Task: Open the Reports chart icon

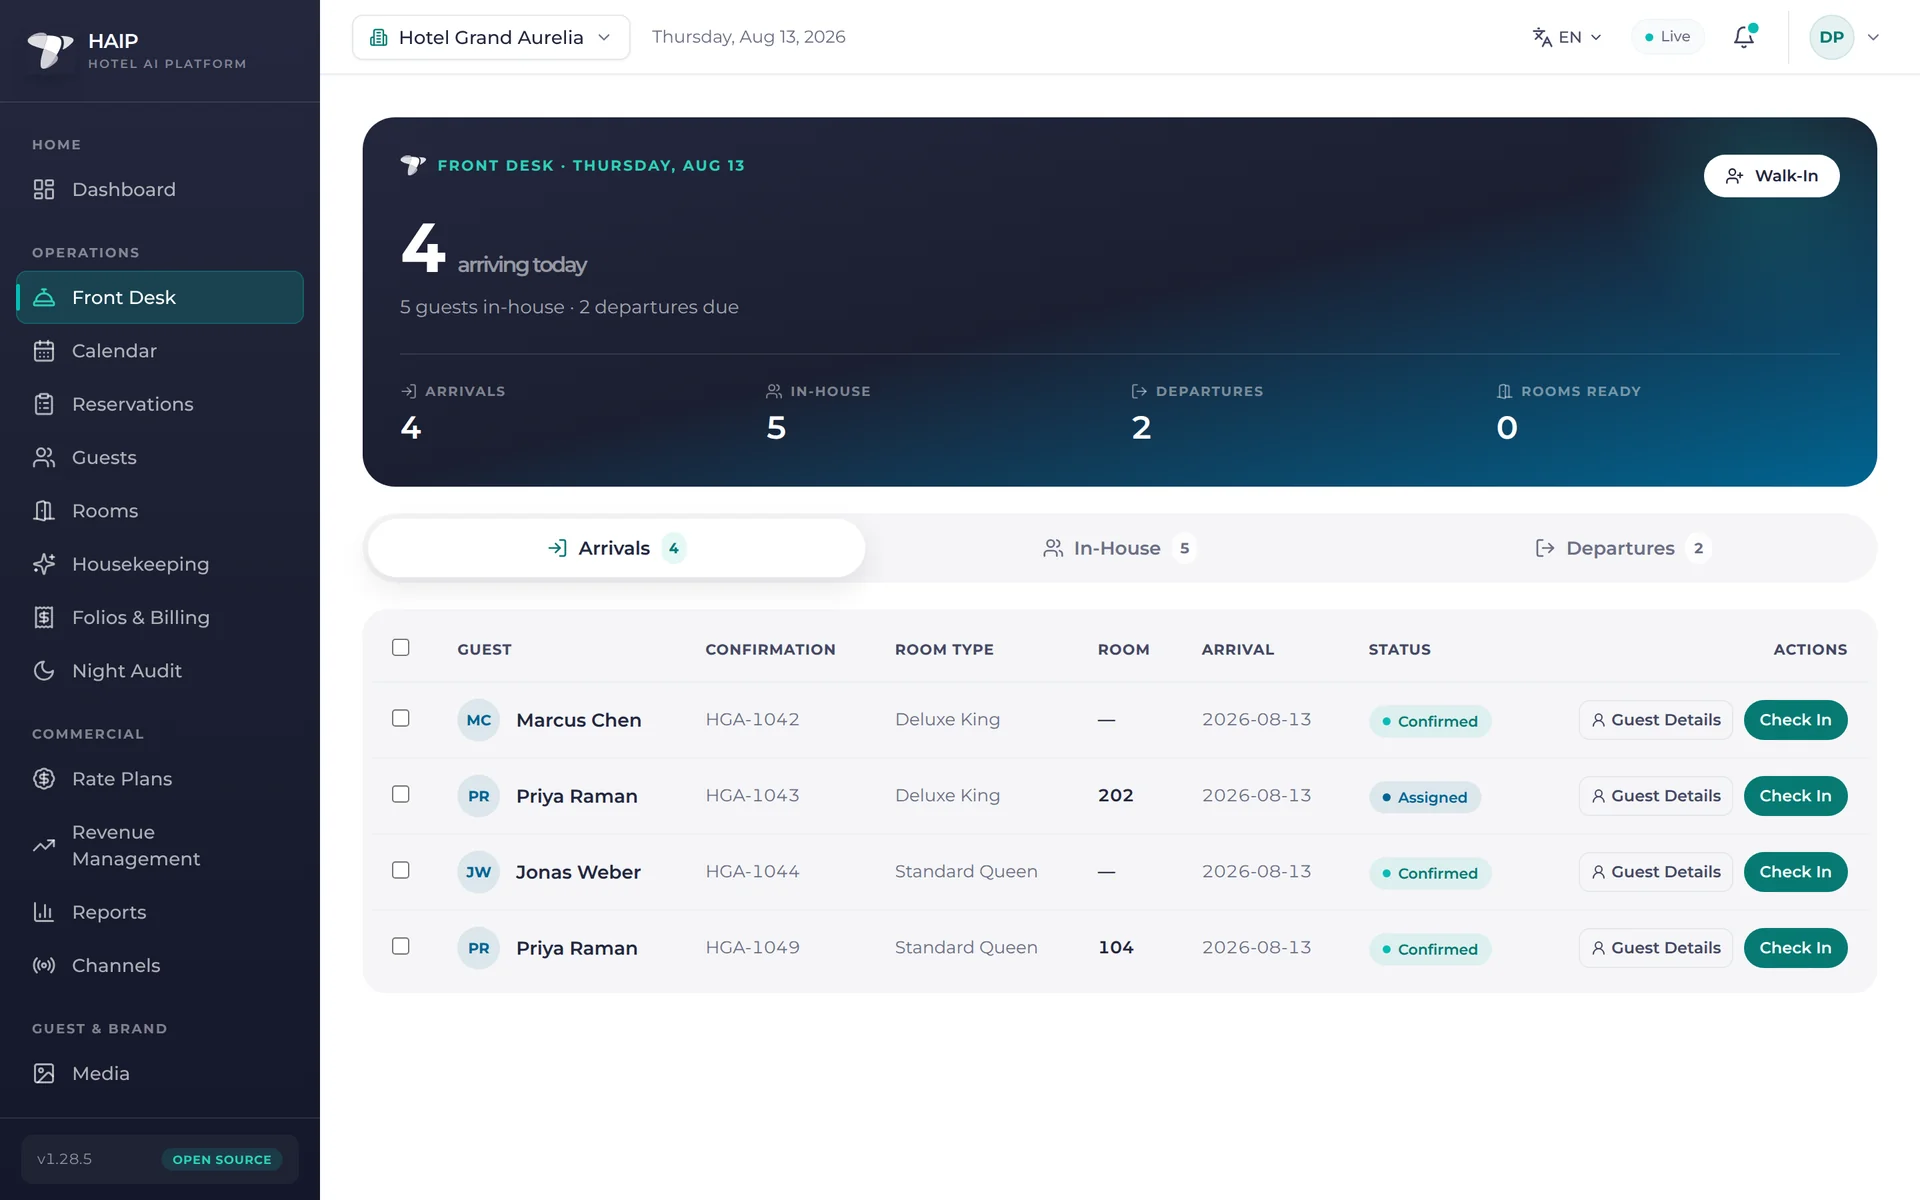Action: click(x=44, y=912)
